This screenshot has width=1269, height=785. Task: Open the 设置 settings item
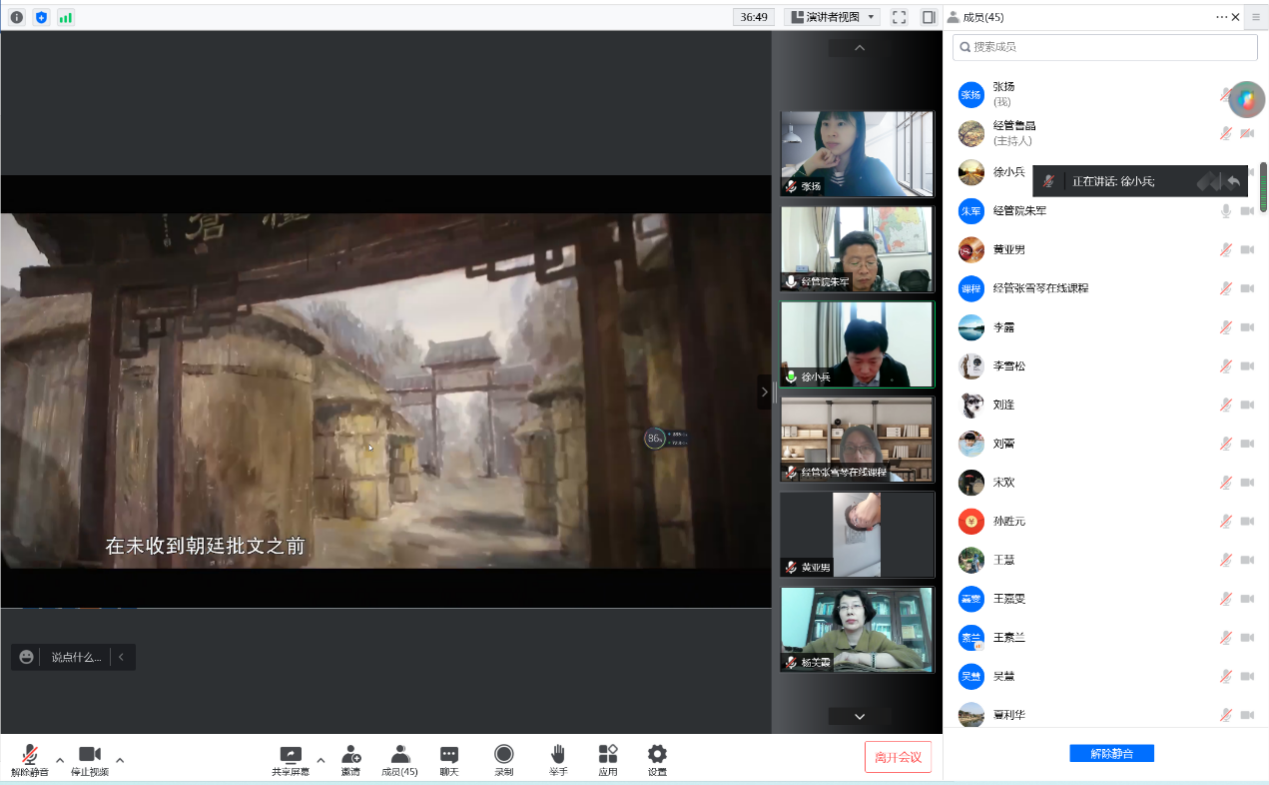656,760
